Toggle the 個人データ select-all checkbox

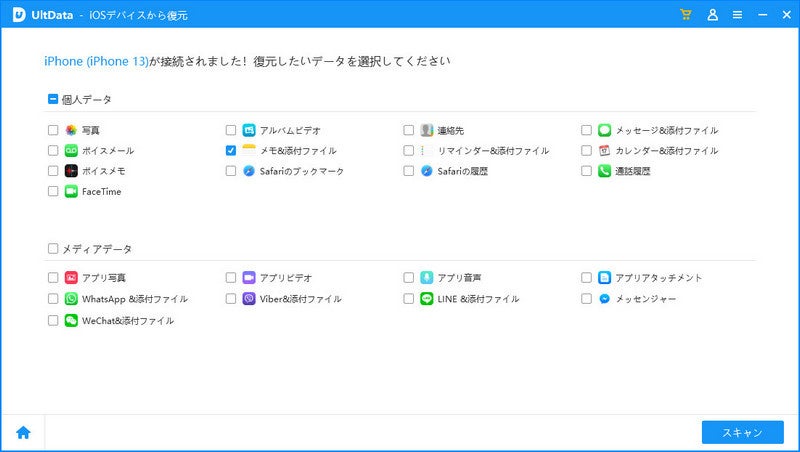53,99
